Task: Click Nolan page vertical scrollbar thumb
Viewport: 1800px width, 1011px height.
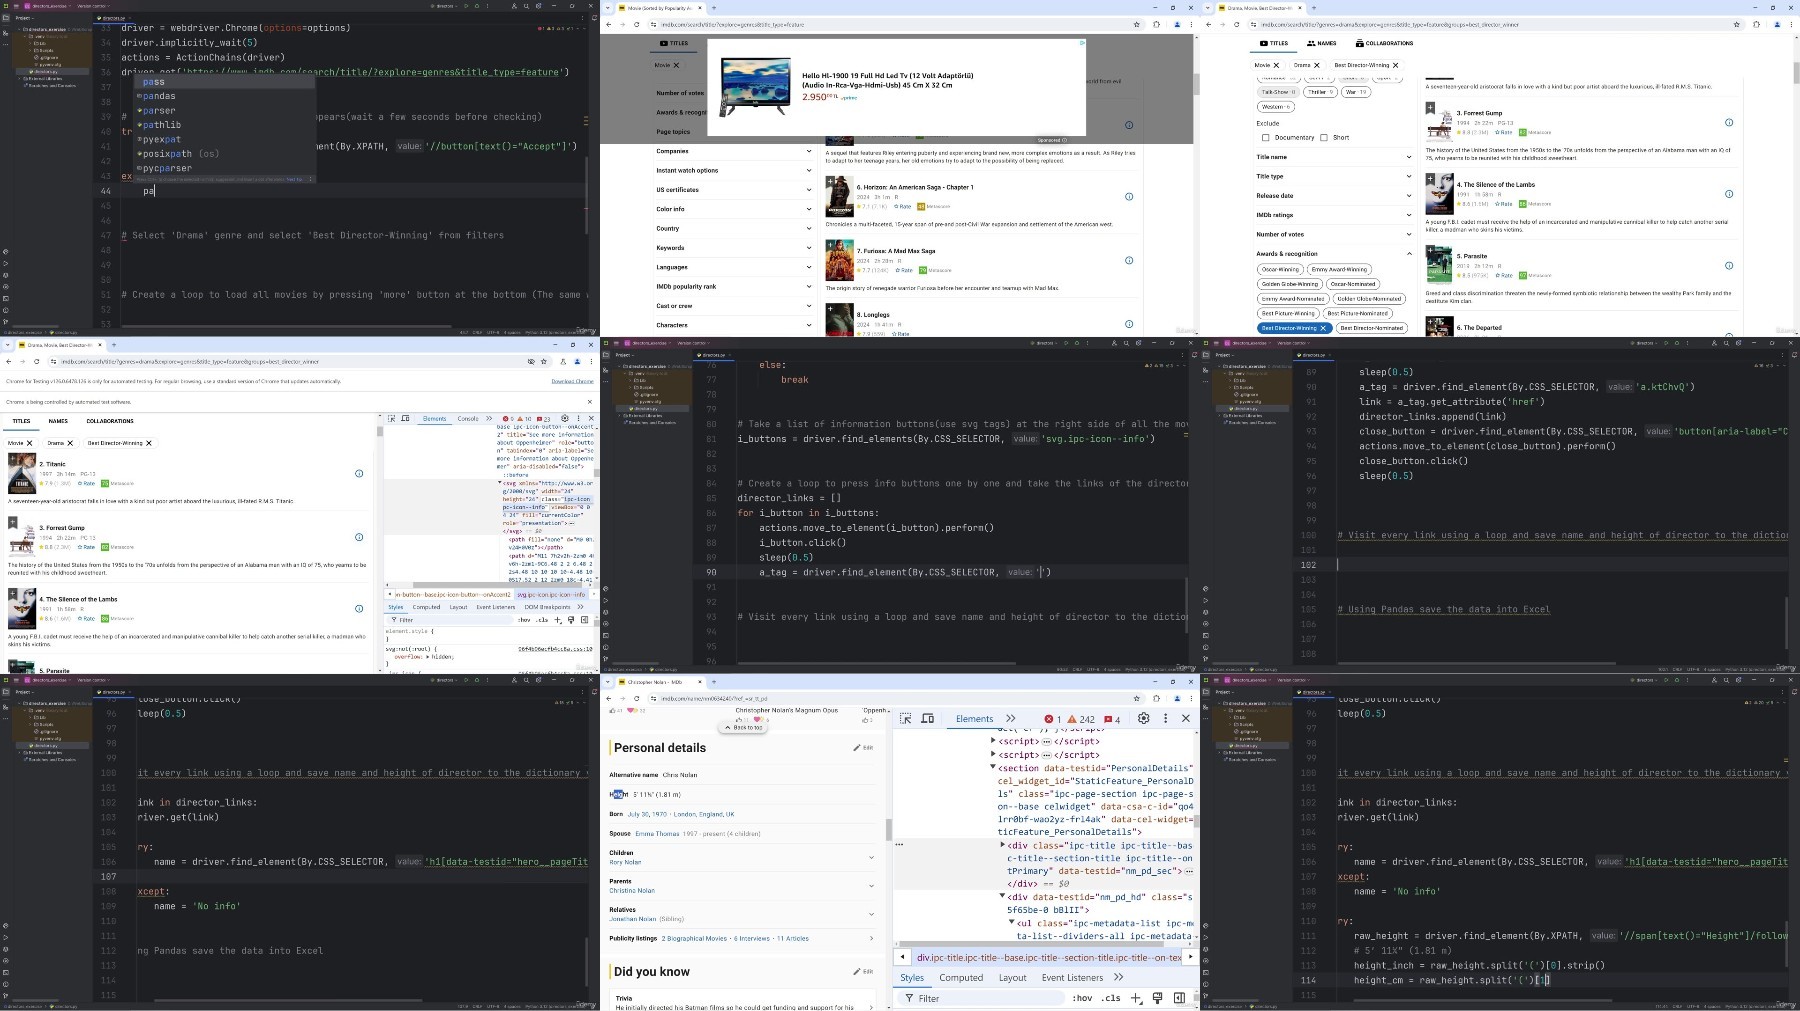Action: pos(888,829)
